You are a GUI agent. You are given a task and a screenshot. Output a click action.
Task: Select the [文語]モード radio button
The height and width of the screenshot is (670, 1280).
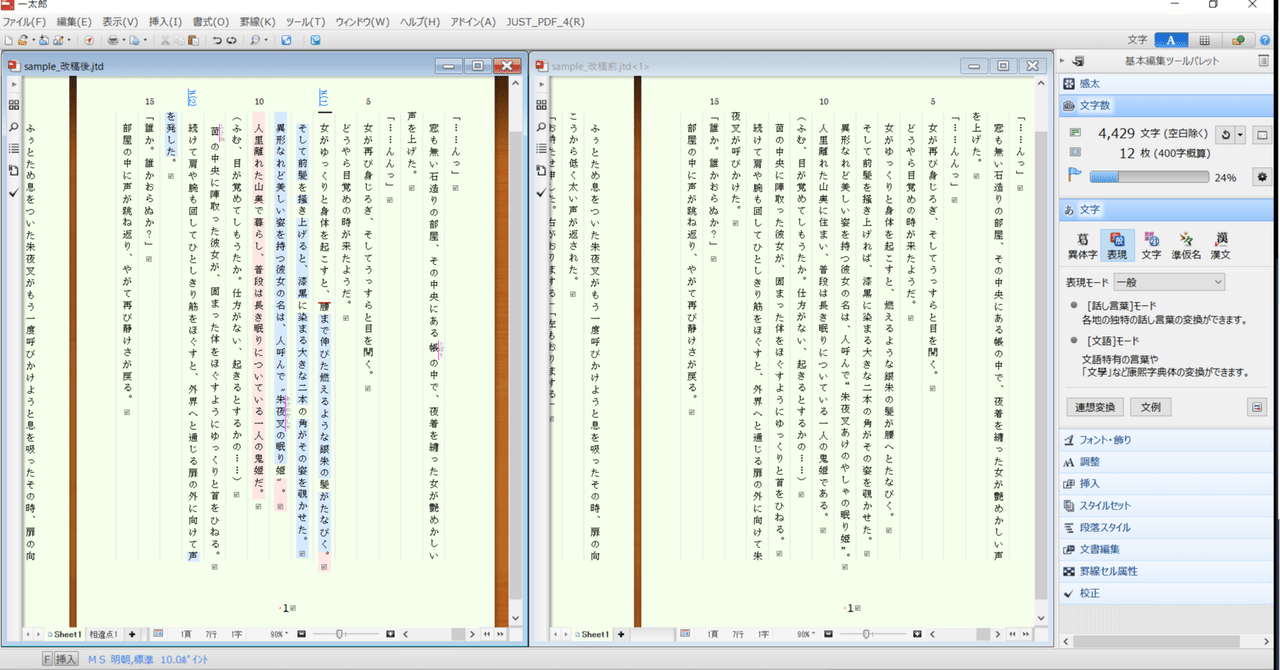pyautogui.click(x=1072, y=339)
